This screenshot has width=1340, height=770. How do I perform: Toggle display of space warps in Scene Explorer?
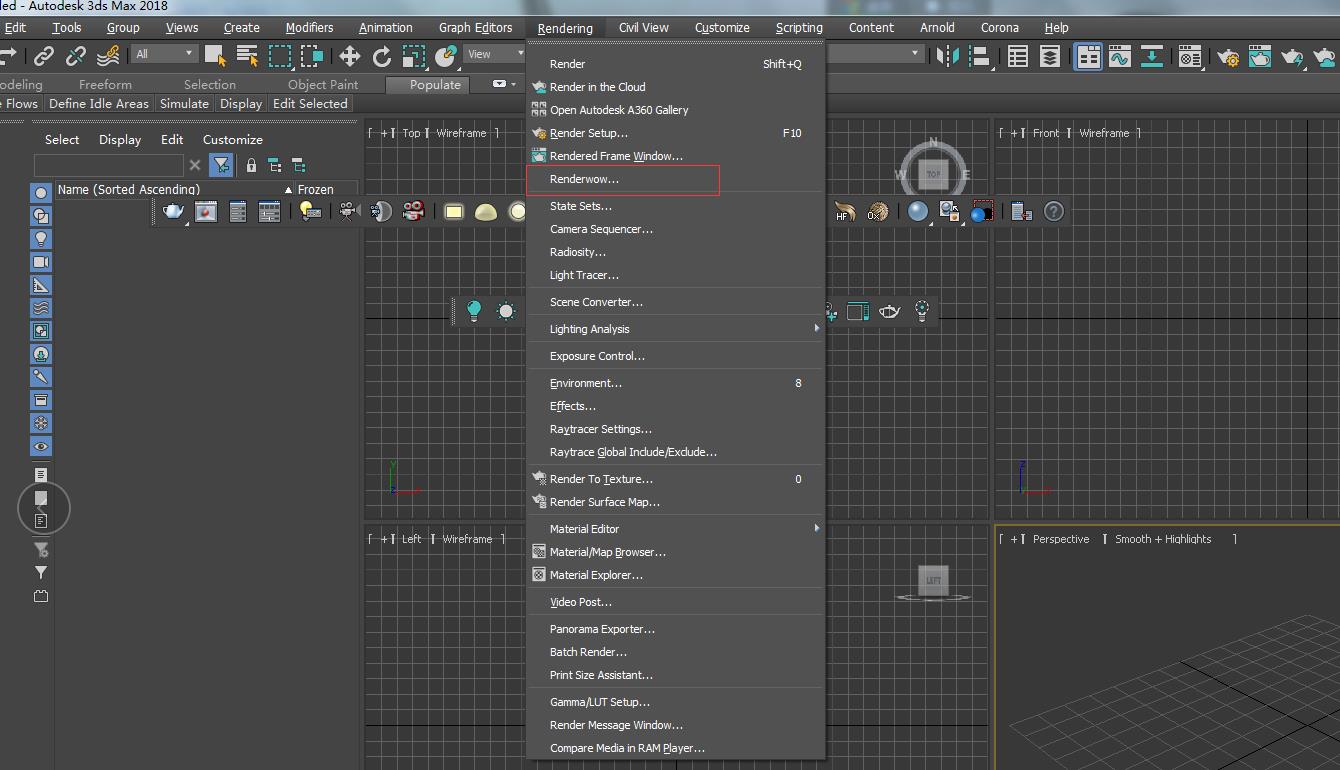tap(40, 308)
